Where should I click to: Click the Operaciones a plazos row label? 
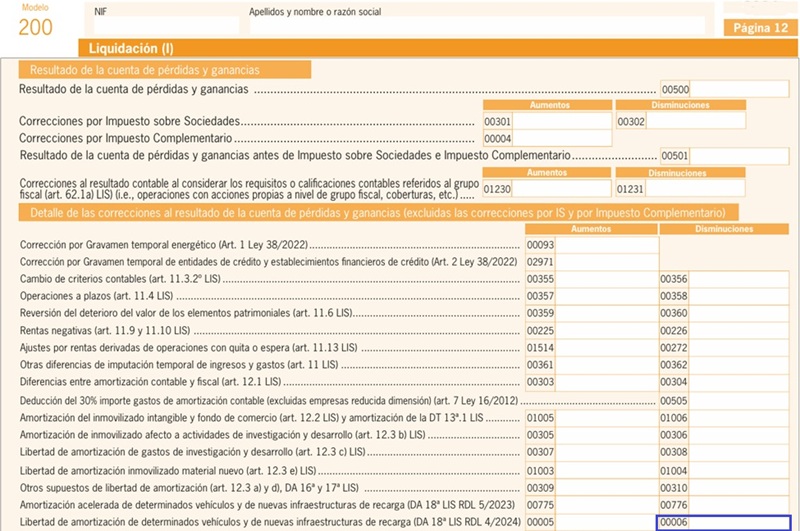pos(96,296)
